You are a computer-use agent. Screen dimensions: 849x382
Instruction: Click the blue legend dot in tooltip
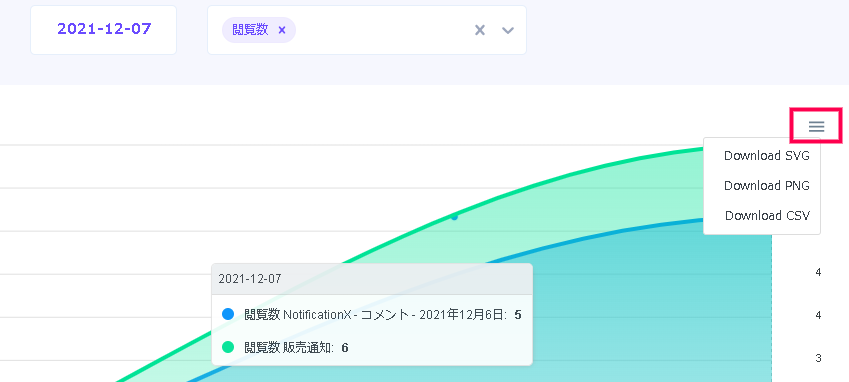228,314
